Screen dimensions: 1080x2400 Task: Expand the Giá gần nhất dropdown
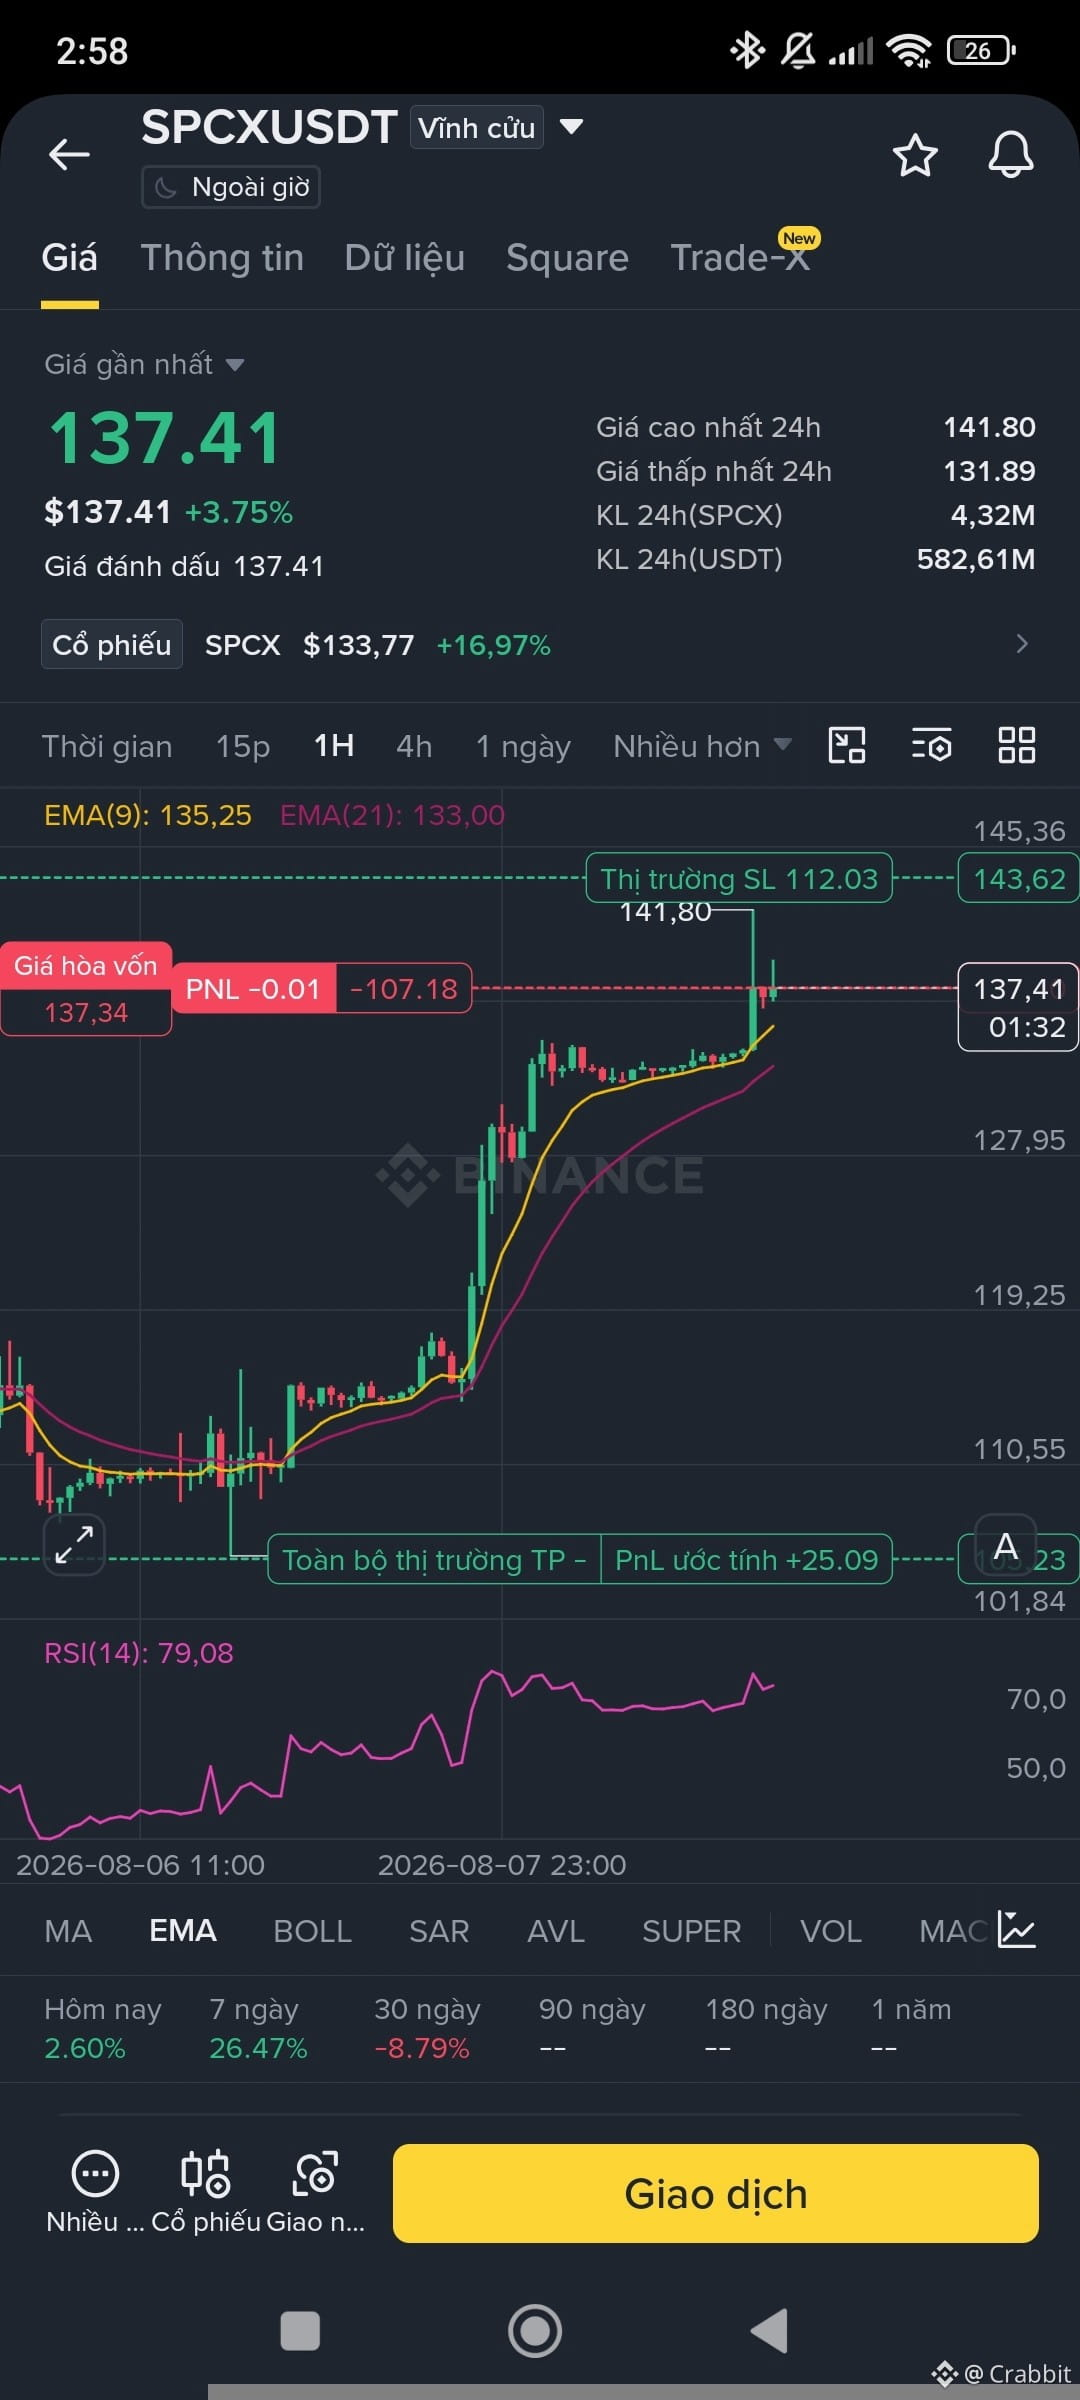point(235,365)
